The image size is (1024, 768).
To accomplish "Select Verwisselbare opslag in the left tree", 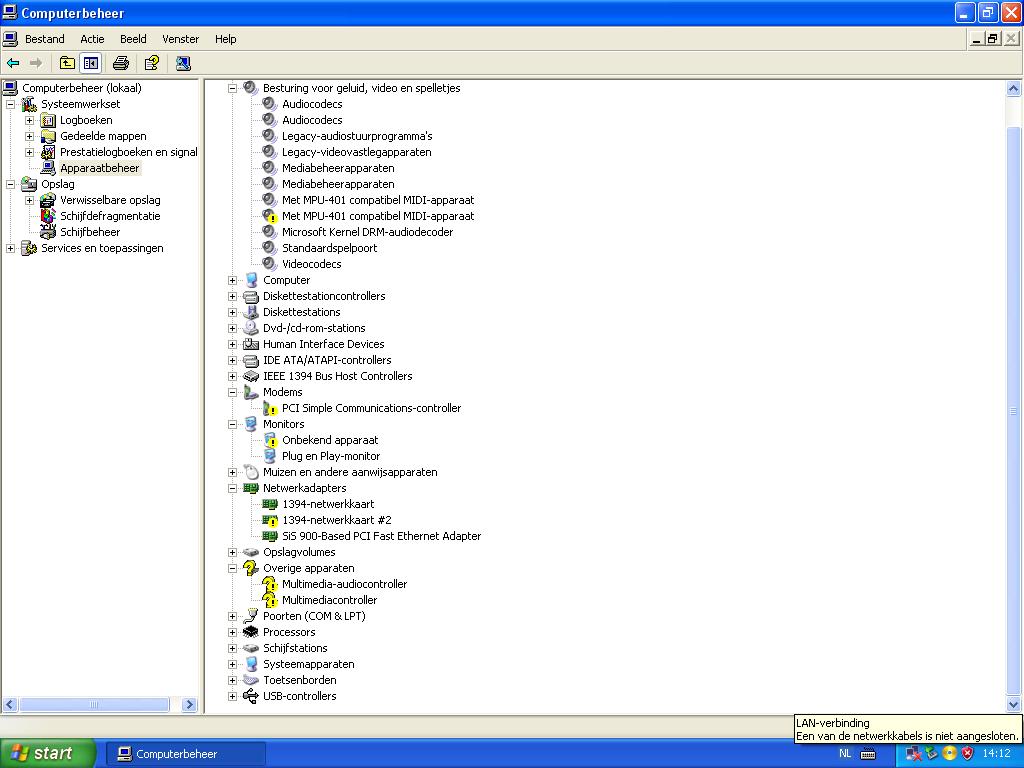I will (110, 200).
